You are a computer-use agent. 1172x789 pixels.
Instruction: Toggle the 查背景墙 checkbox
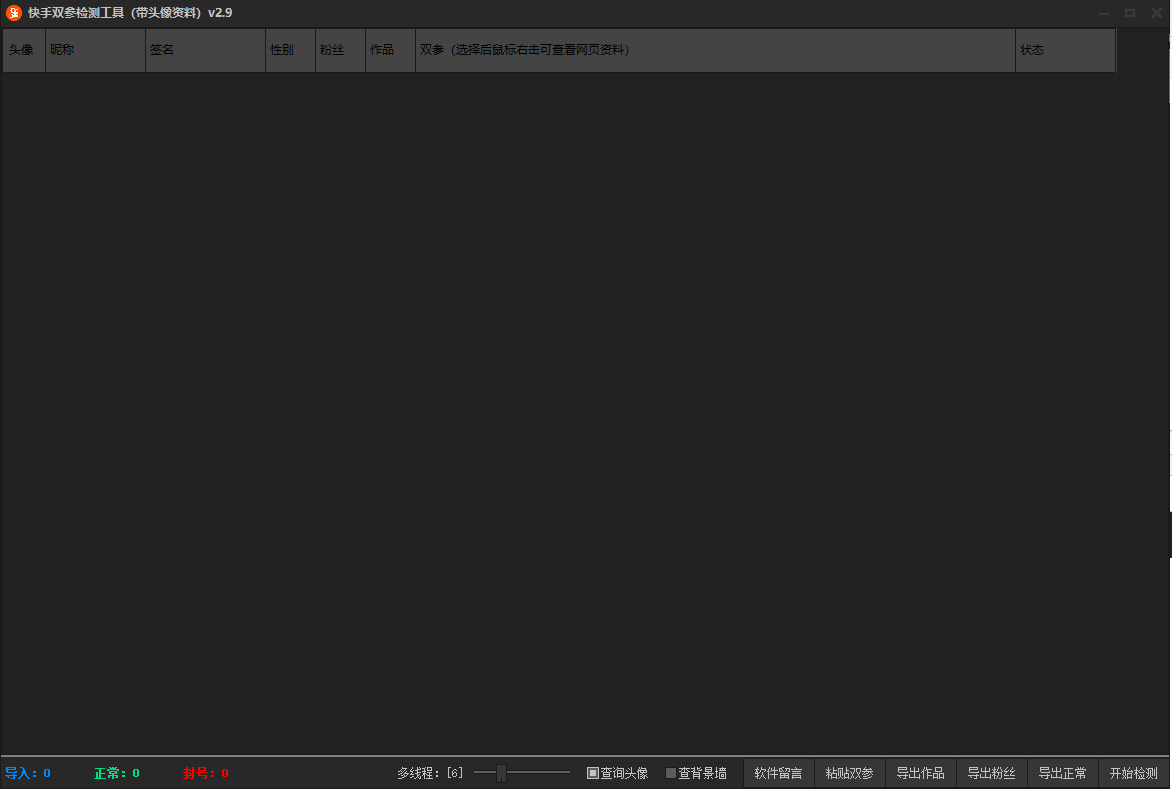click(x=671, y=773)
